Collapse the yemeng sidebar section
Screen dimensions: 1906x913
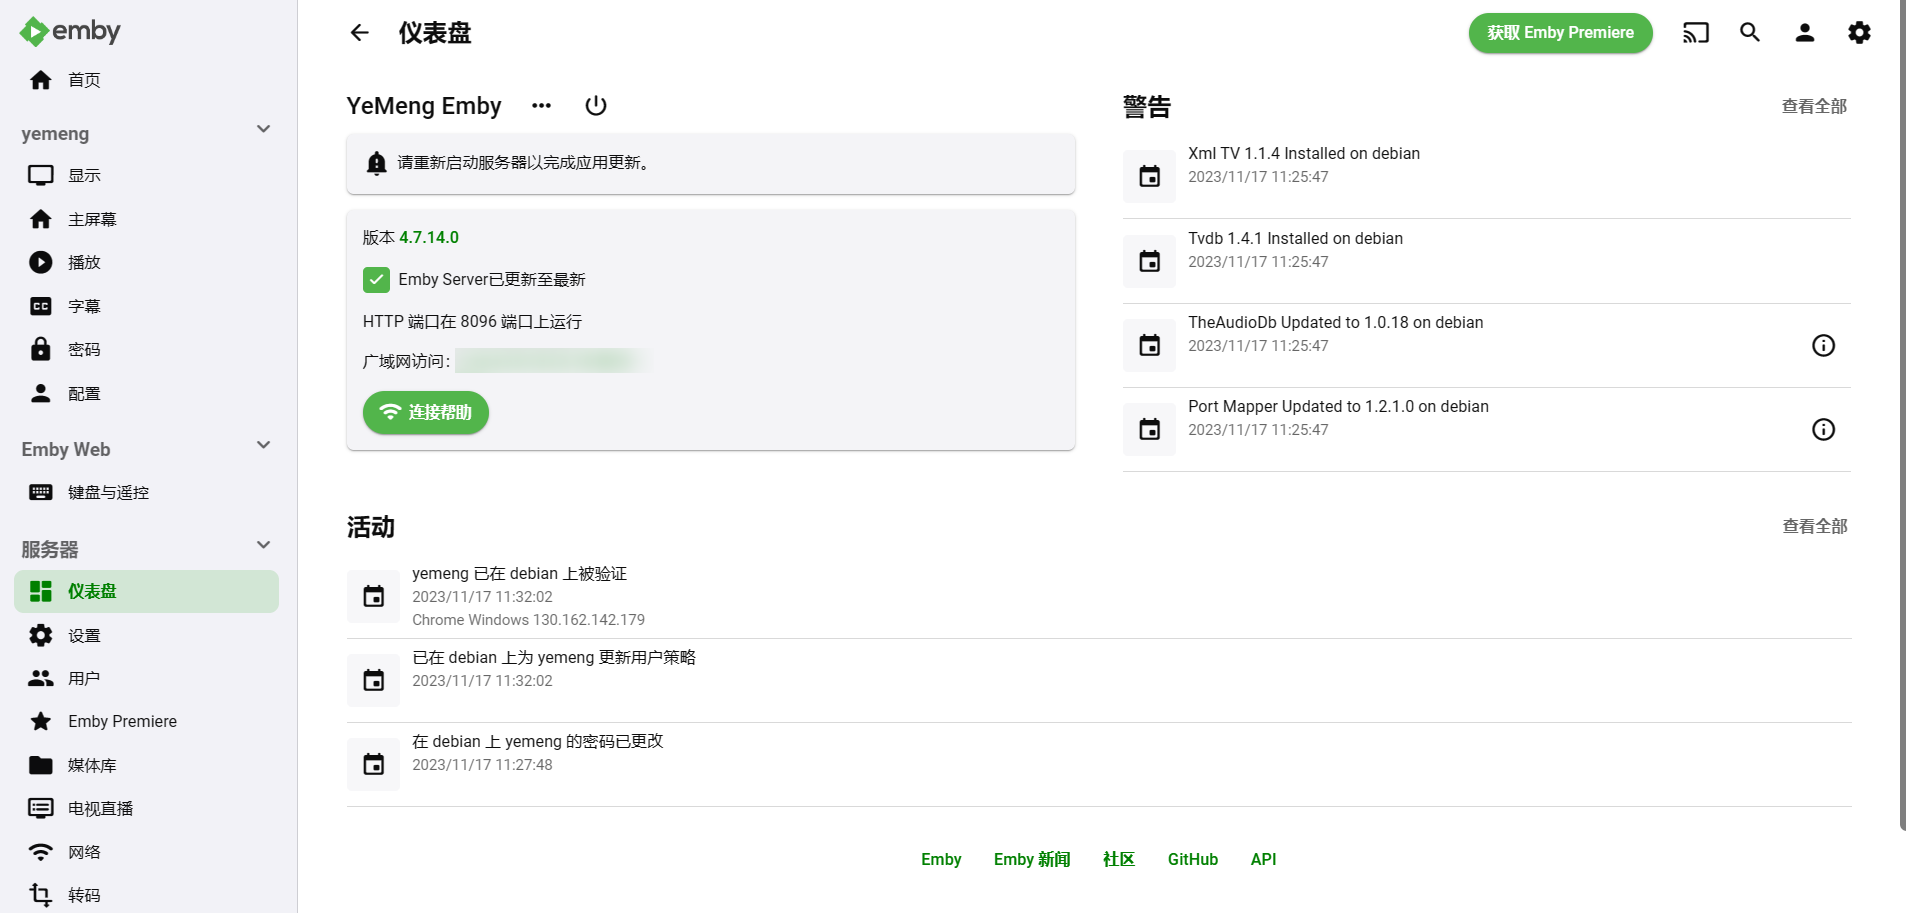pyautogui.click(x=263, y=129)
